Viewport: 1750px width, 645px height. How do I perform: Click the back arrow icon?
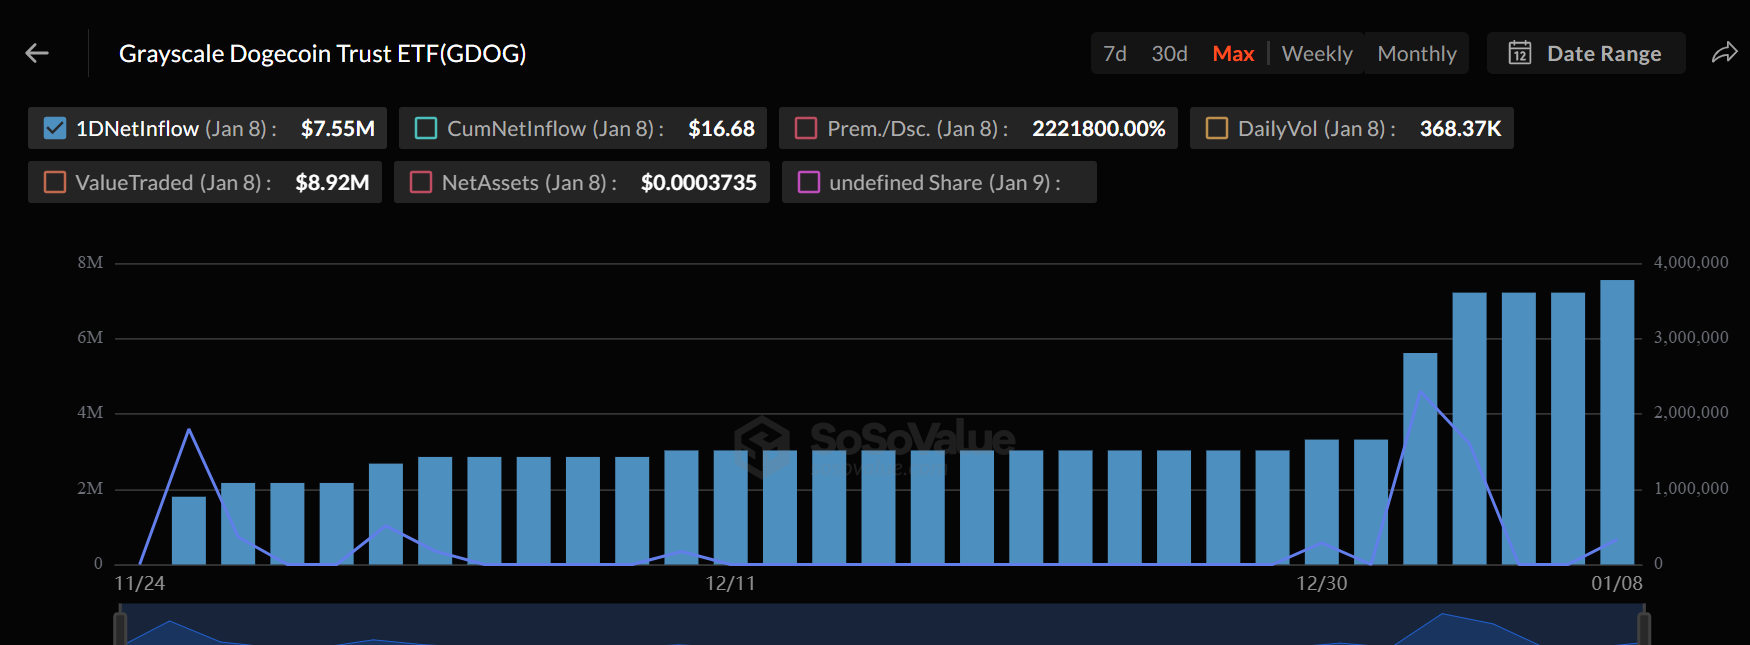tap(37, 53)
